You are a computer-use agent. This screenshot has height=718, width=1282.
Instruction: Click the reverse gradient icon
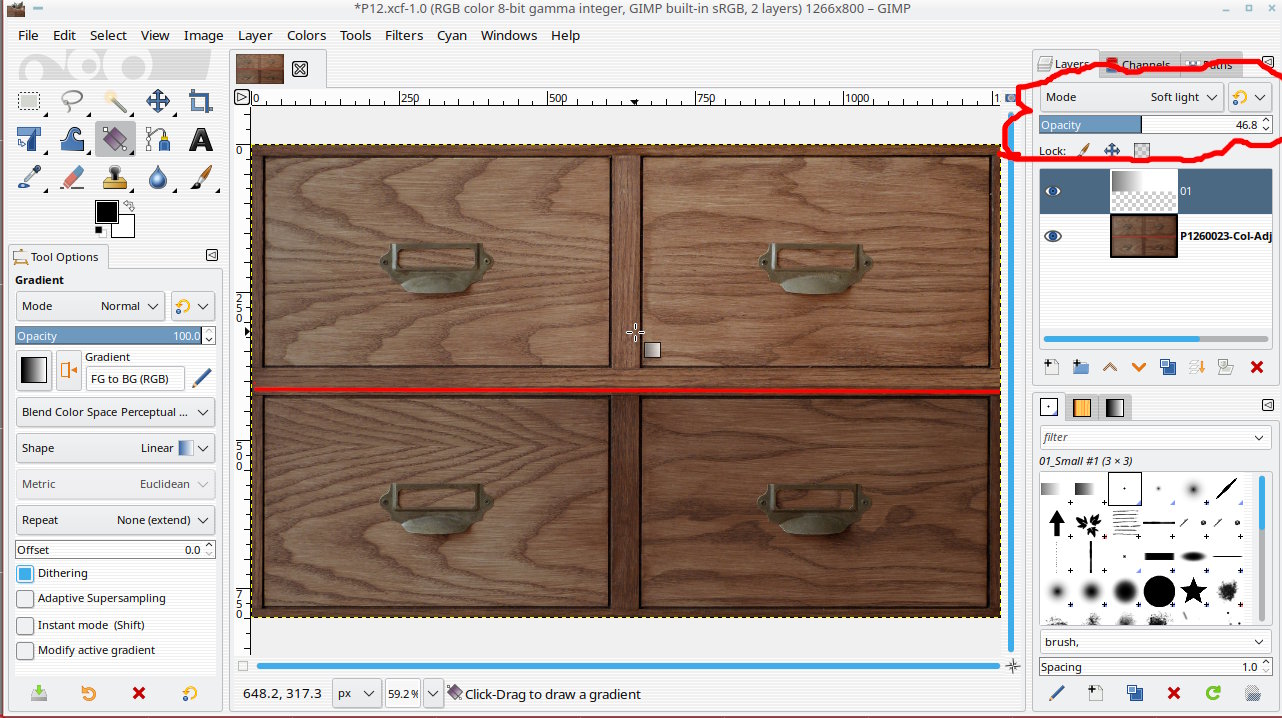pos(68,370)
